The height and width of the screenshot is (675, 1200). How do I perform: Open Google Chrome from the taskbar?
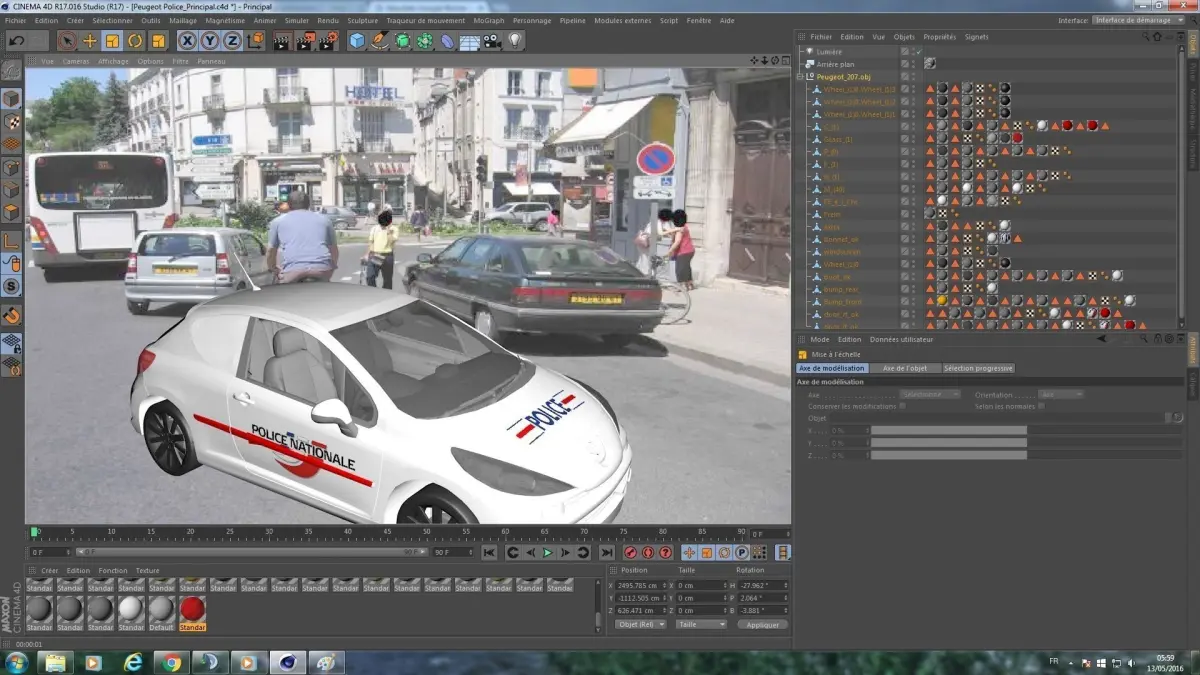click(x=172, y=662)
